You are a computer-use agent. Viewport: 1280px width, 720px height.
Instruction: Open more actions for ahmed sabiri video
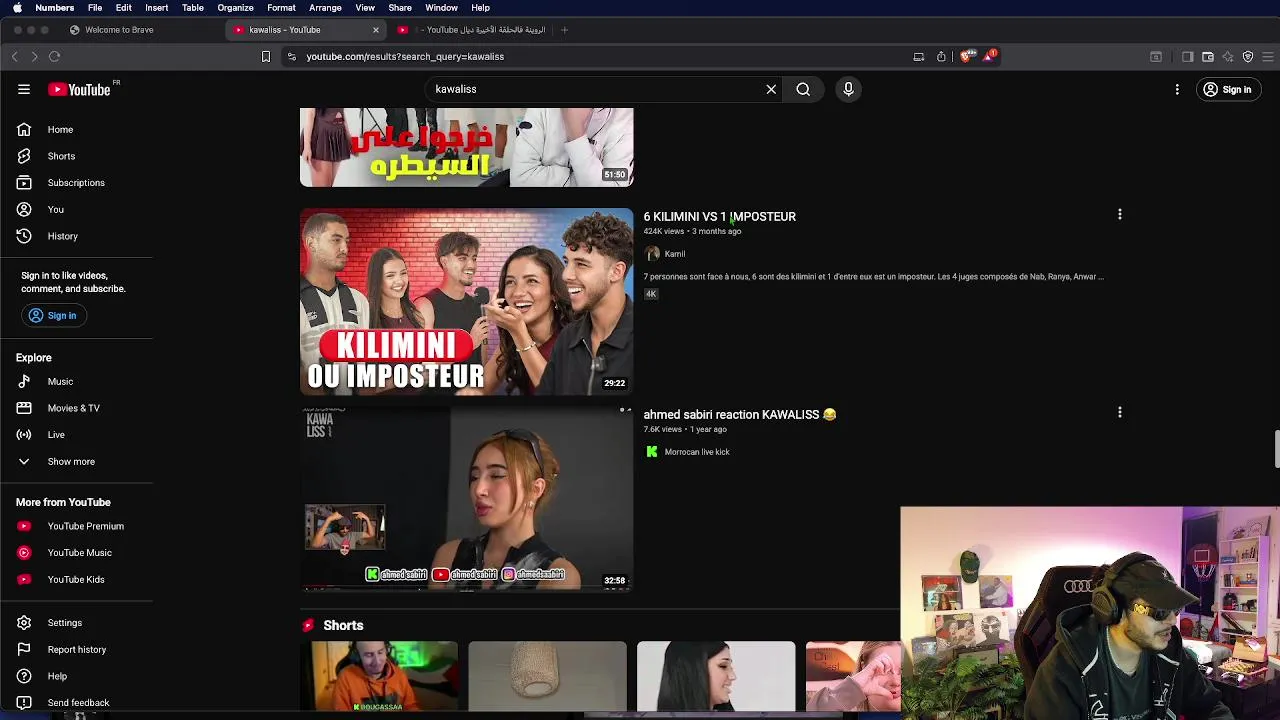pos(1120,412)
